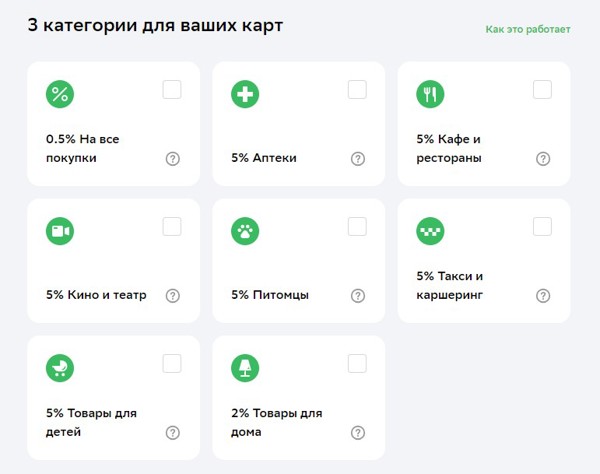Screen dimensions: 600x474
Task: Tick the 0.5% На все покупки checkbox
Action: coord(172,90)
